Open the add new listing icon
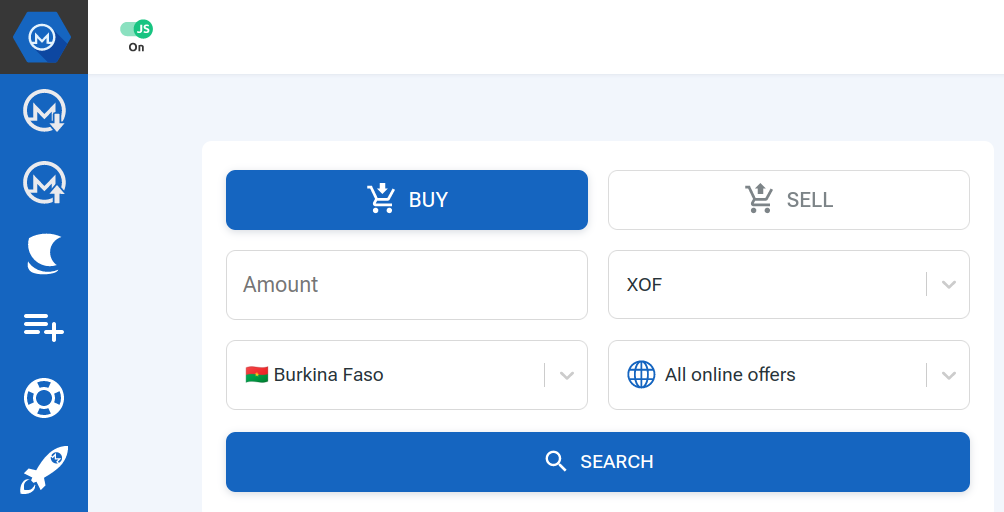 tap(44, 326)
